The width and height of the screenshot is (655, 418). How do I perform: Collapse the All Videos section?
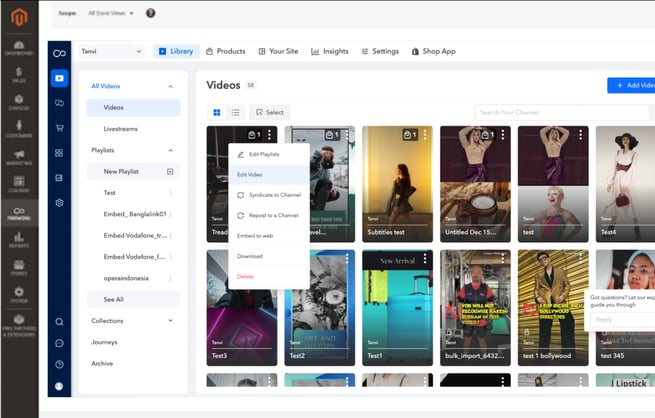coord(170,86)
